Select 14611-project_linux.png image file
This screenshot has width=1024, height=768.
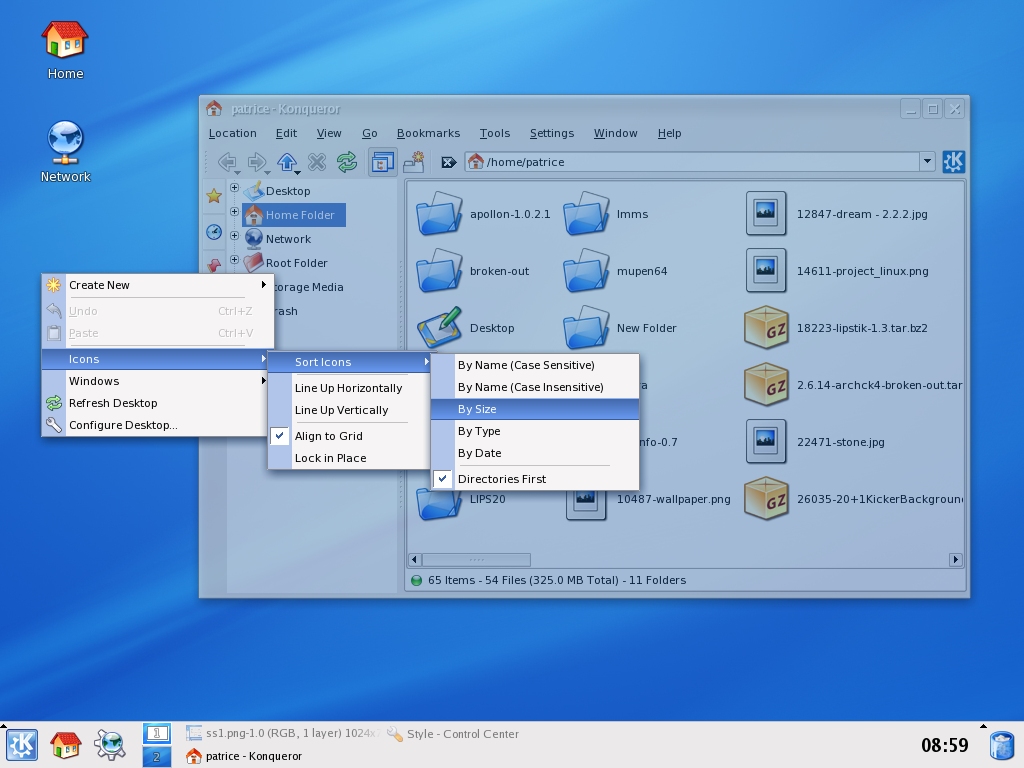coord(766,270)
